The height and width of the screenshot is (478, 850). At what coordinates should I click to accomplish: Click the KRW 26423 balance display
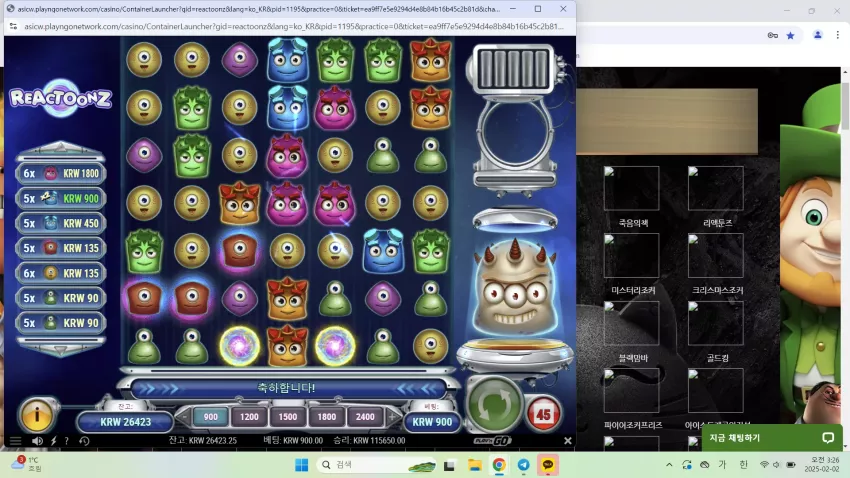pos(125,422)
